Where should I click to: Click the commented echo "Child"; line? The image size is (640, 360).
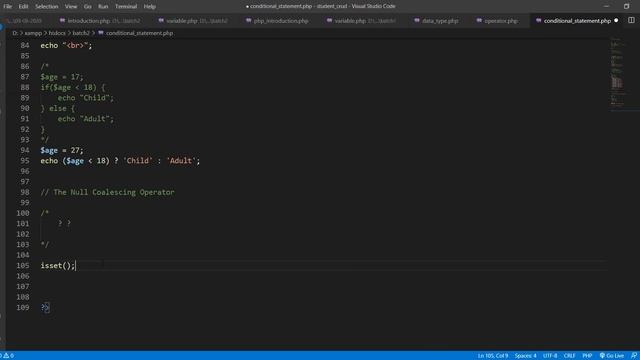click(x=86, y=98)
